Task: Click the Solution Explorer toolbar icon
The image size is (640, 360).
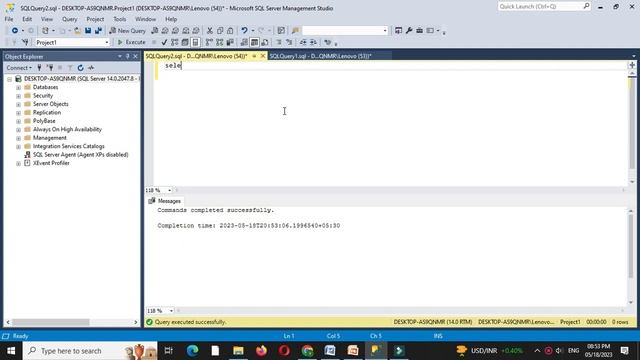Action: (x=398, y=31)
